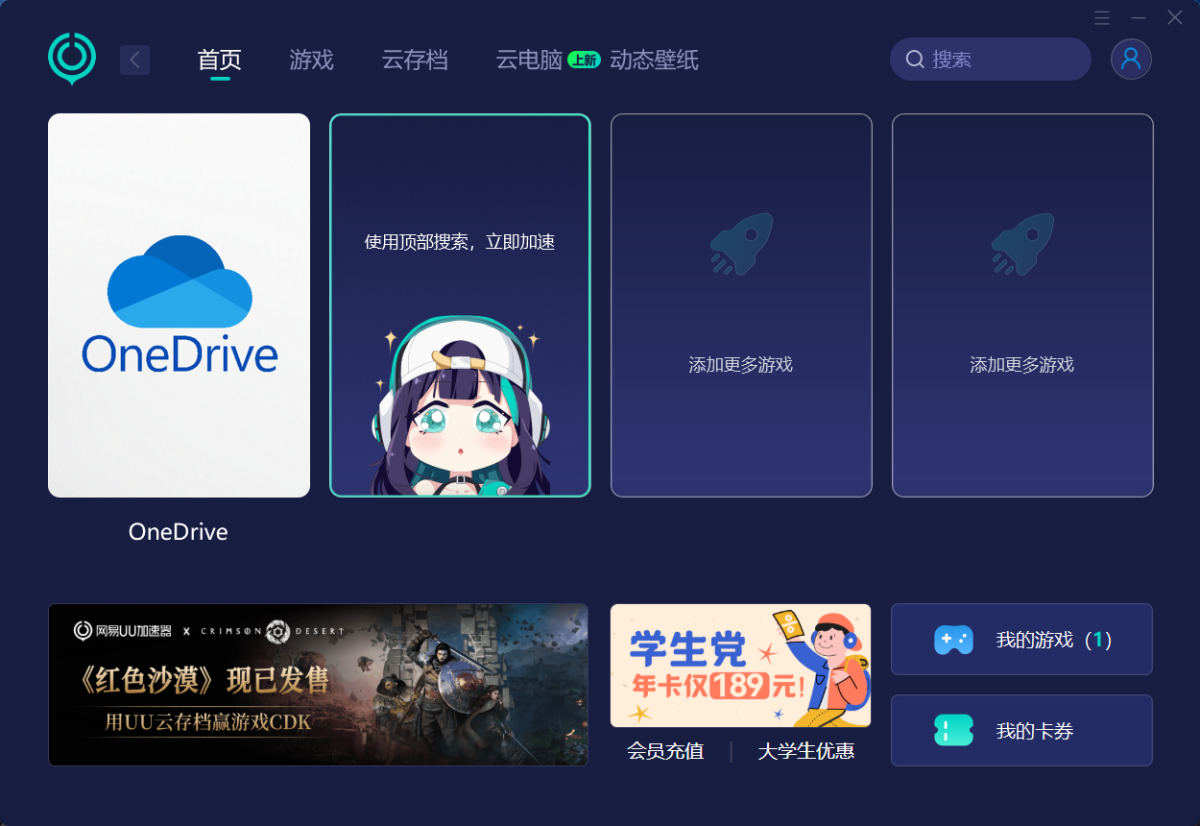Click the rocket icon in the fourth card
Image resolution: width=1200 pixels, height=826 pixels.
[1022, 243]
